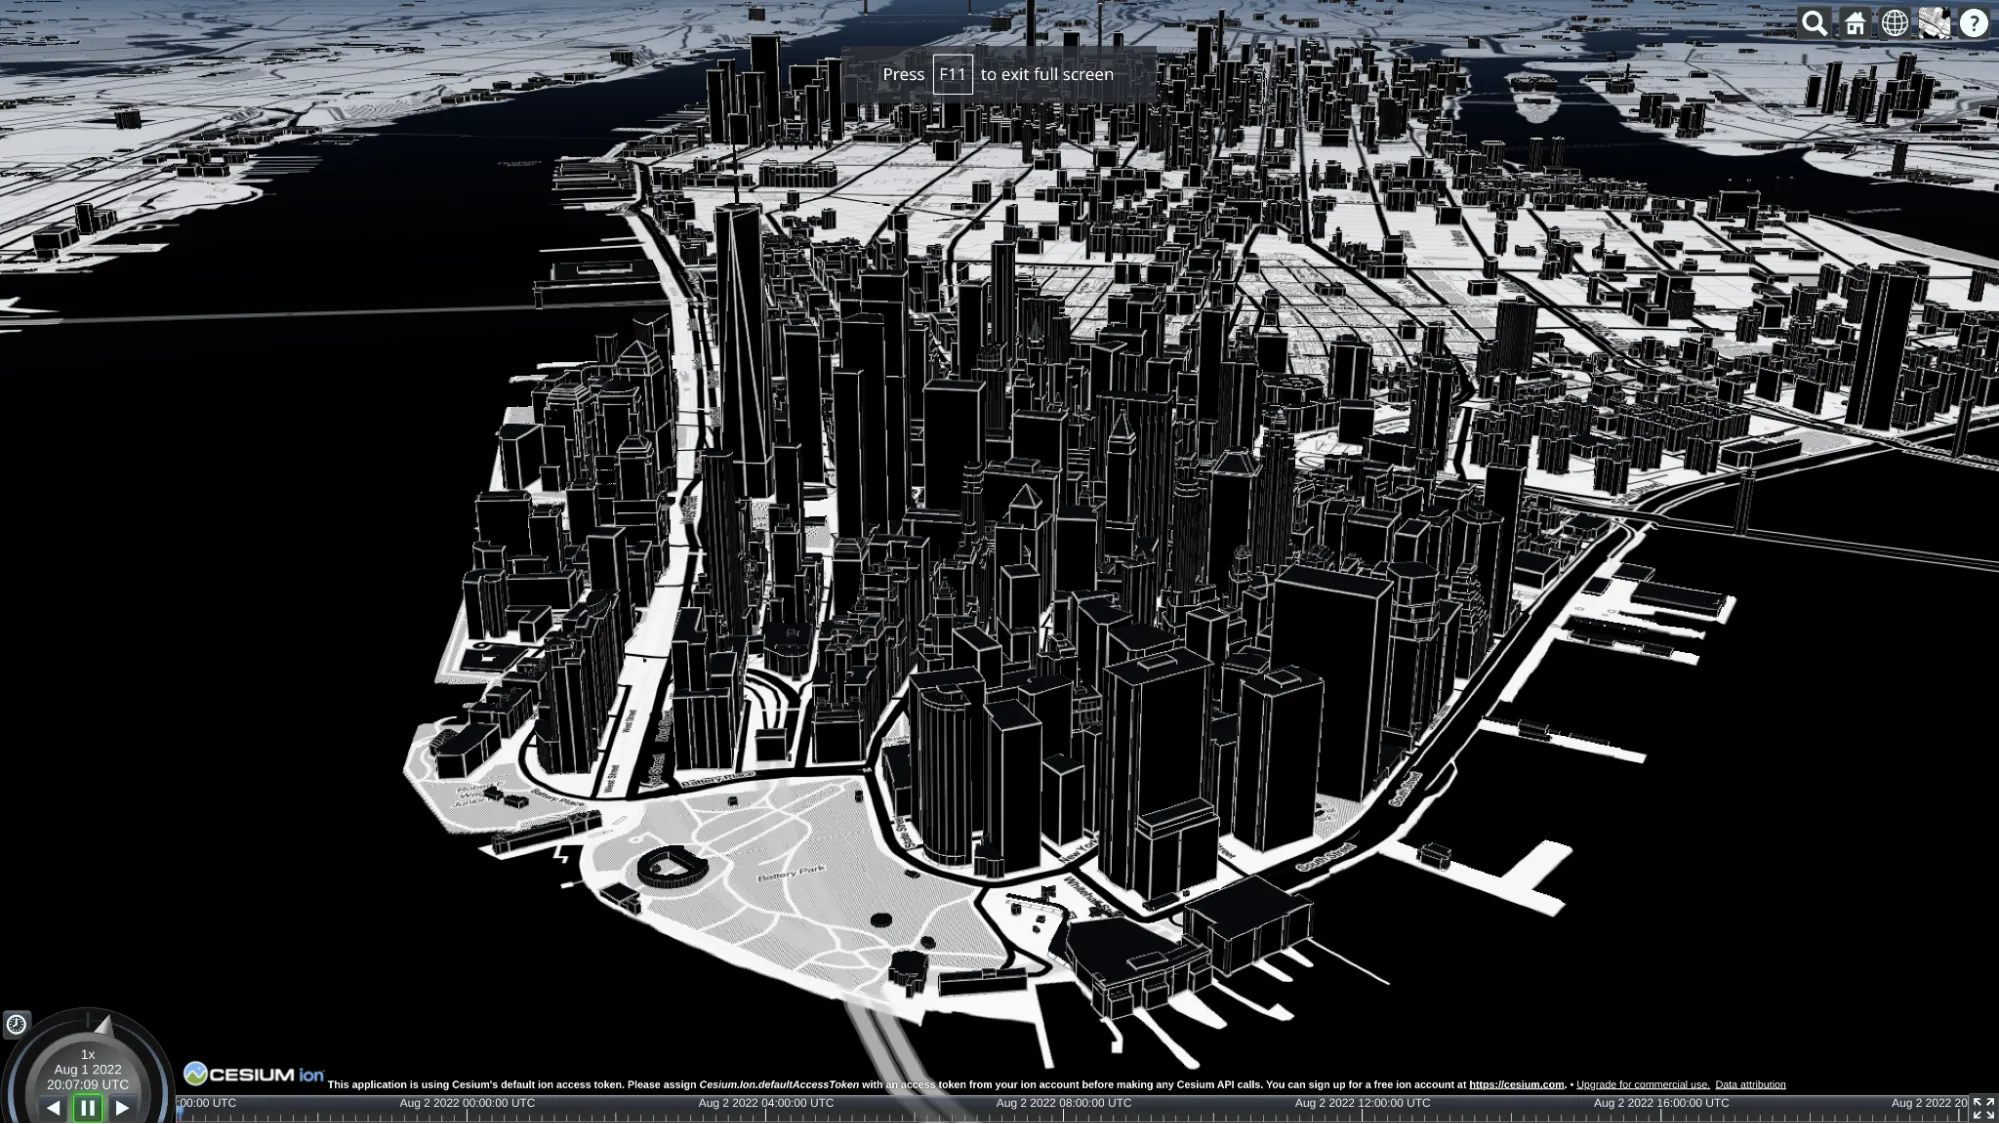This screenshot has width=1999, height=1124.
Task: Click the Battery Park label on map
Action: point(792,874)
